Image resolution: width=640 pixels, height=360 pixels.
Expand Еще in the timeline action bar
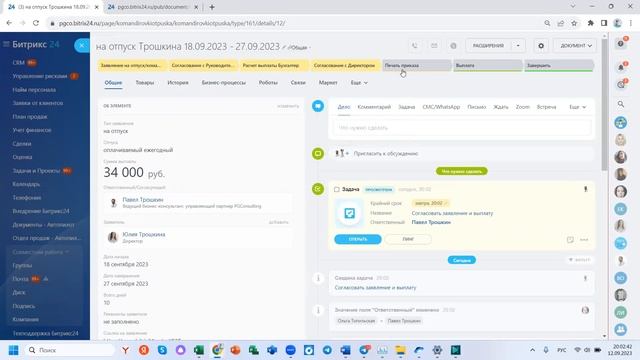578,107
